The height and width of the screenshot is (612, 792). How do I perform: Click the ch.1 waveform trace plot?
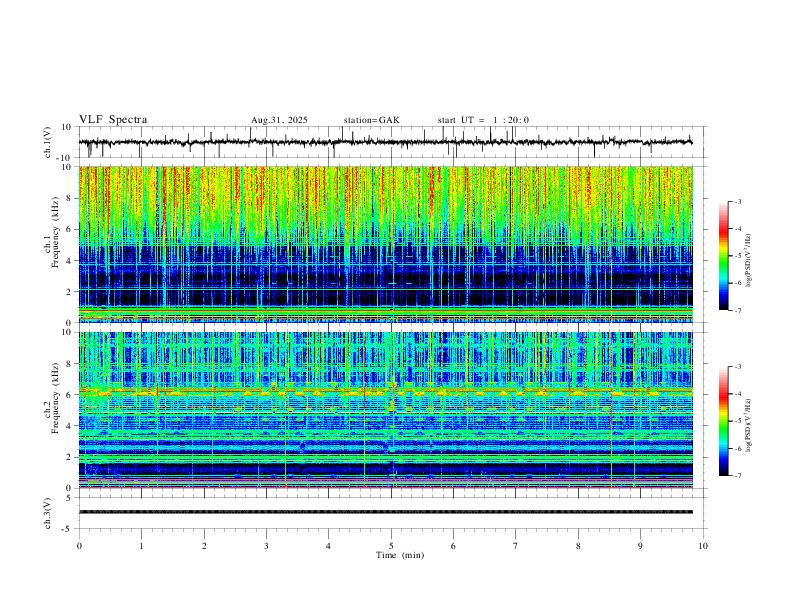coord(386,142)
